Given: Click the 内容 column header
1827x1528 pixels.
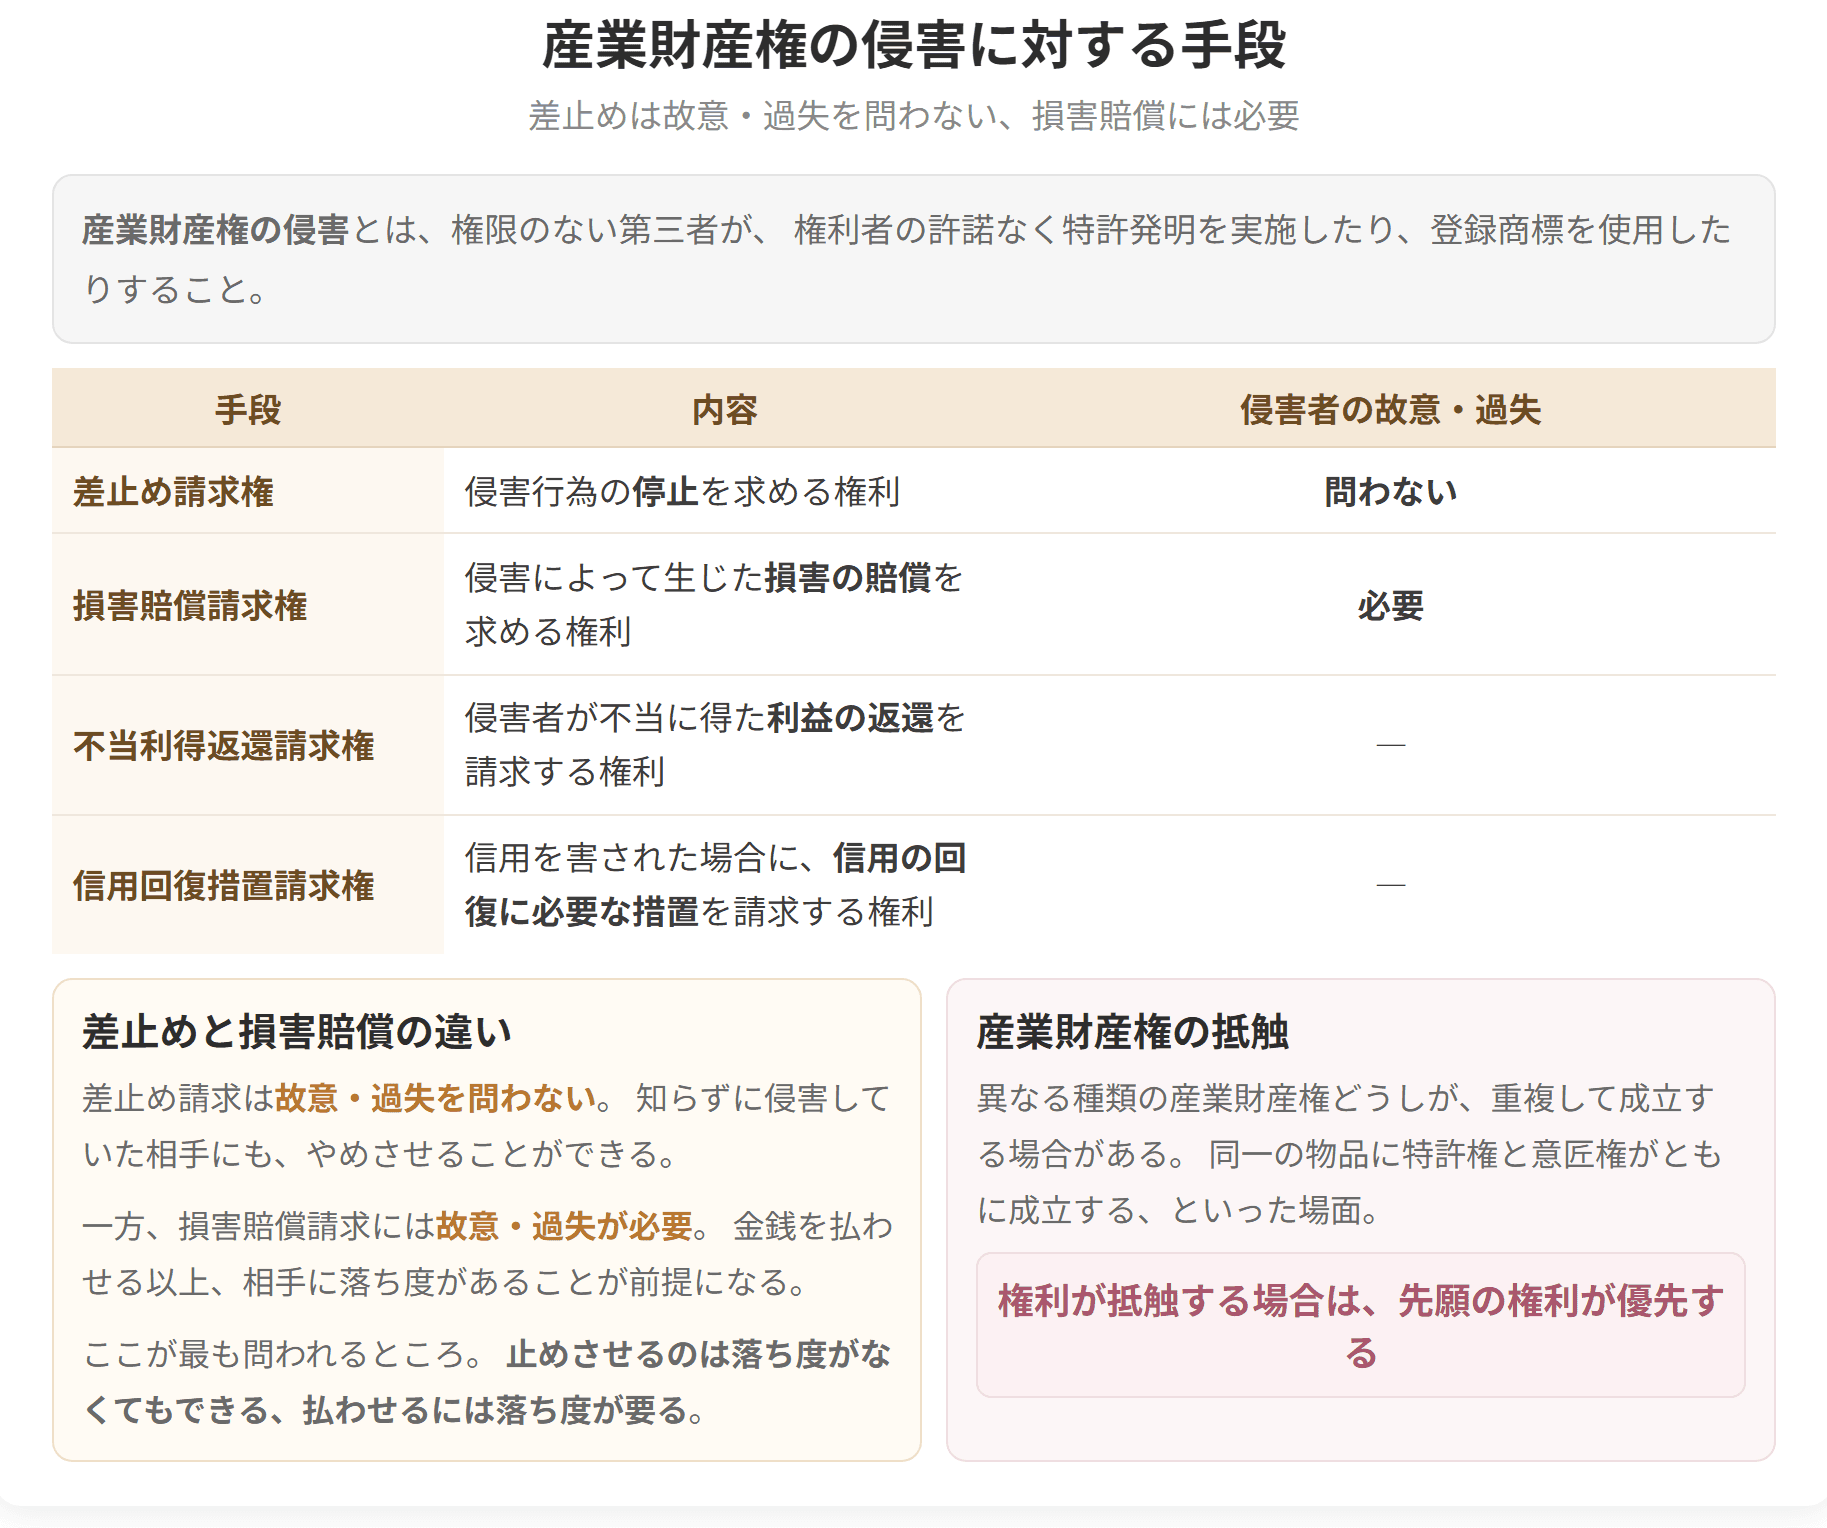Looking at the screenshot, I should (x=724, y=409).
